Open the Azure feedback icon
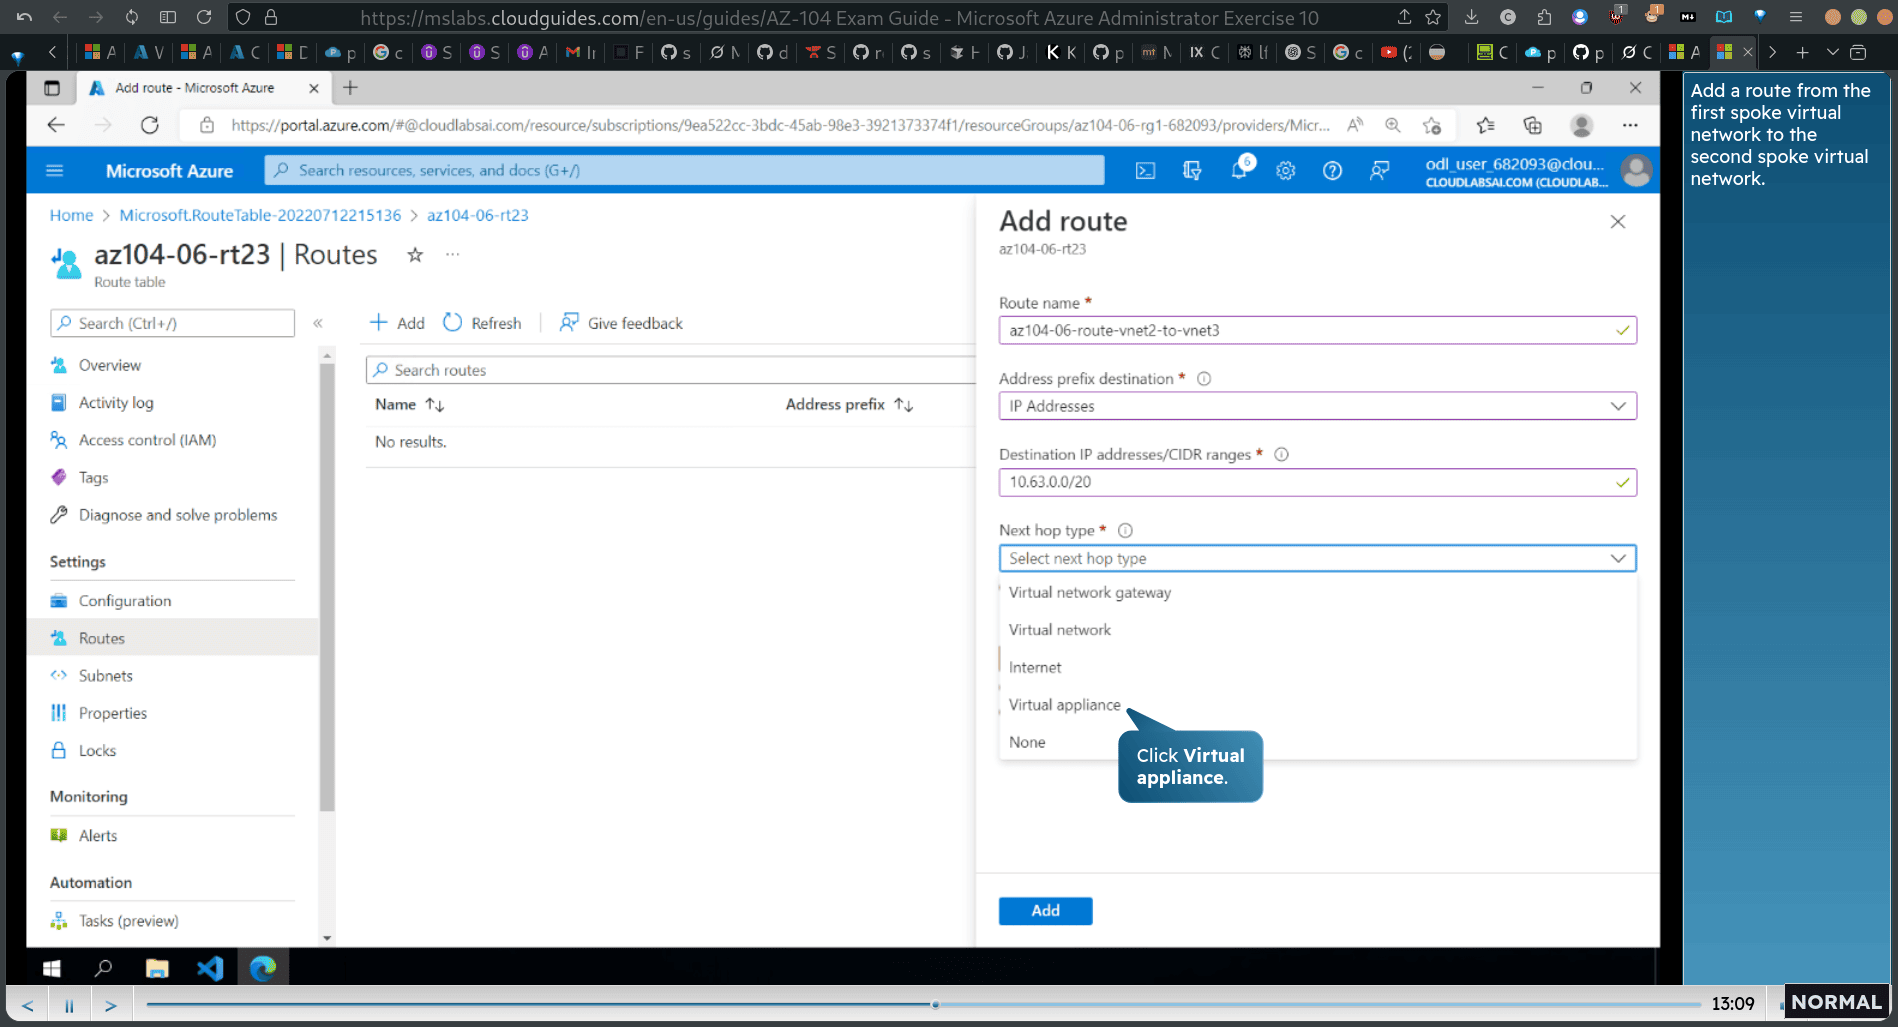1898x1027 pixels. click(x=1379, y=171)
